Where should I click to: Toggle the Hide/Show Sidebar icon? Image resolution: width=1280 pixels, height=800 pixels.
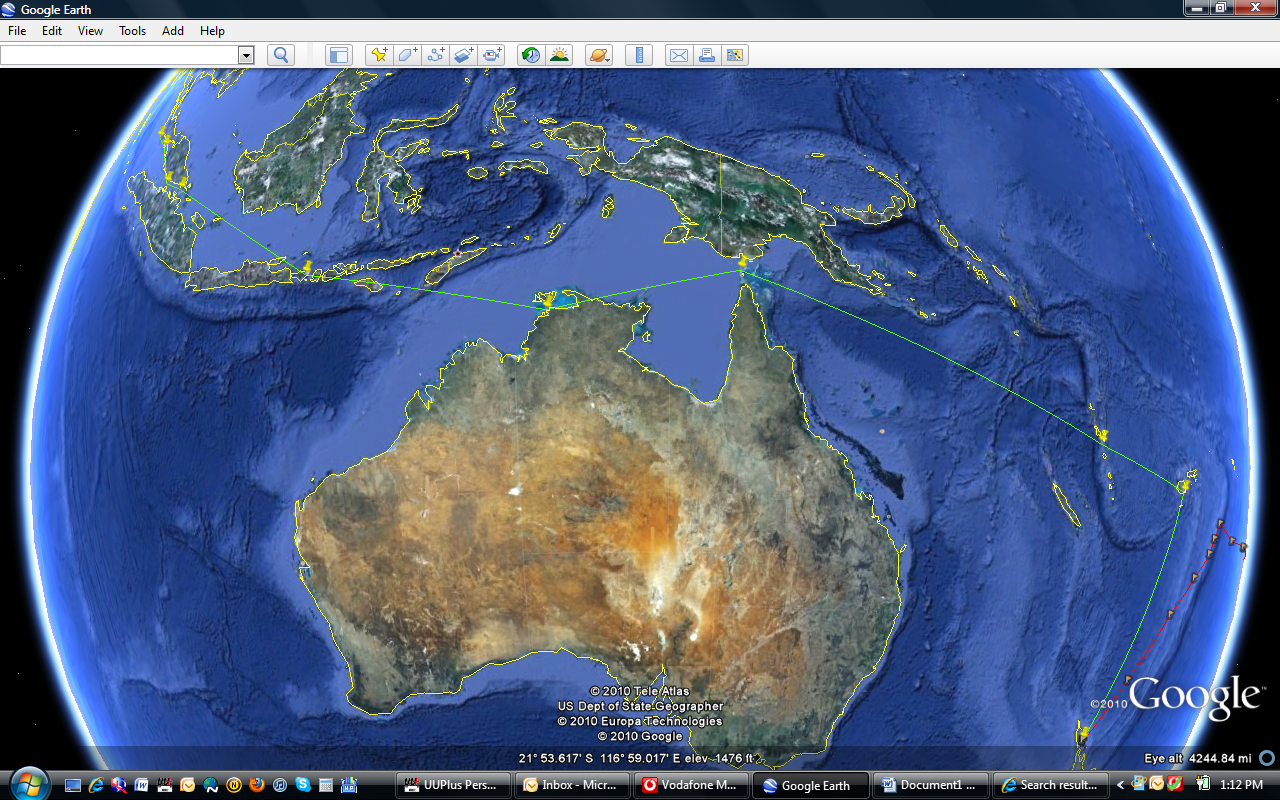click(x=339, y=55)
